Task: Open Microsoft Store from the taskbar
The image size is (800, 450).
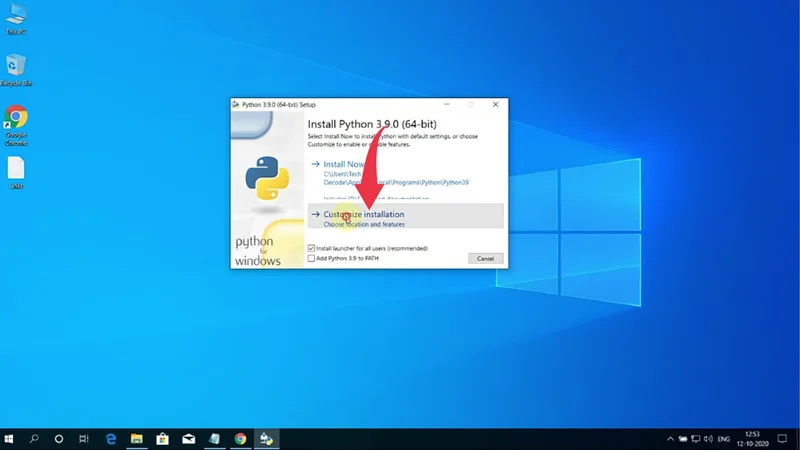Action: (x=163, y=439)
